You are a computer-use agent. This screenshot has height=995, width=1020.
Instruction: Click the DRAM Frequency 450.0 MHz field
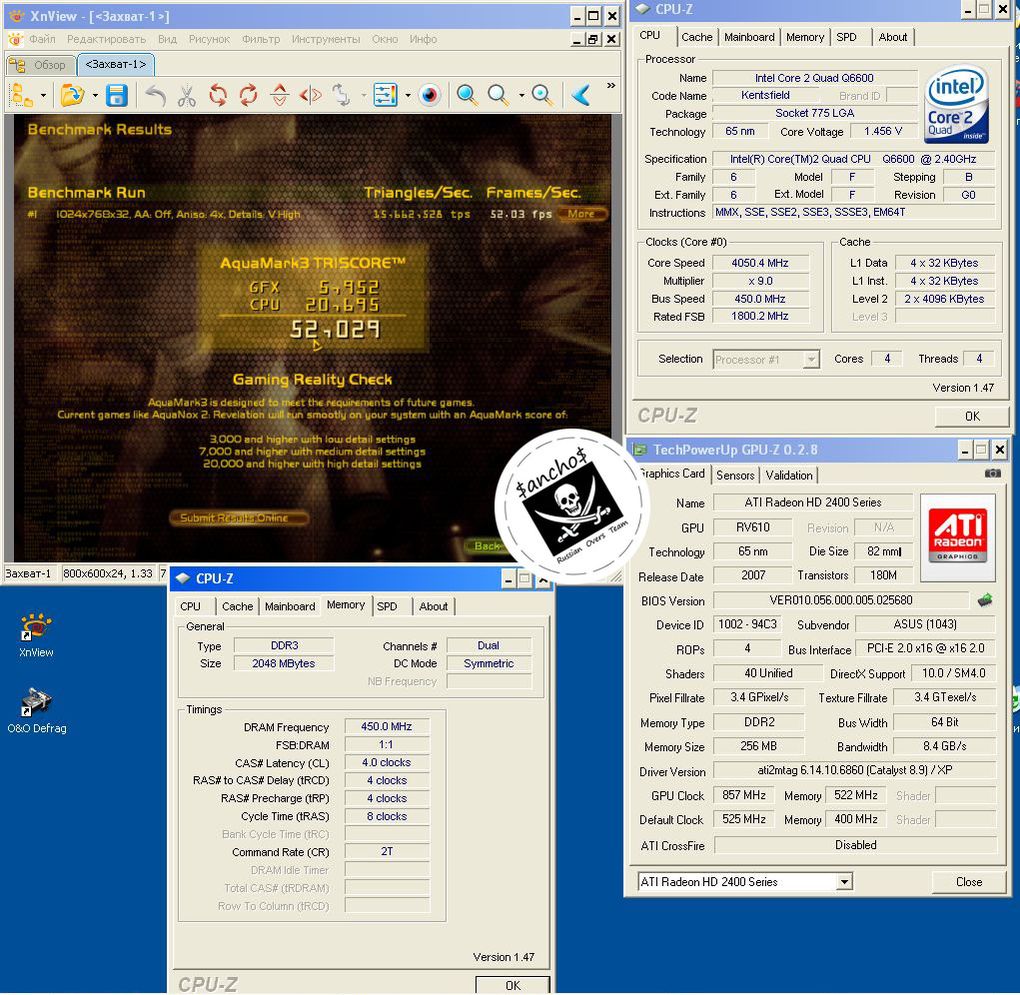pos(386,726)
